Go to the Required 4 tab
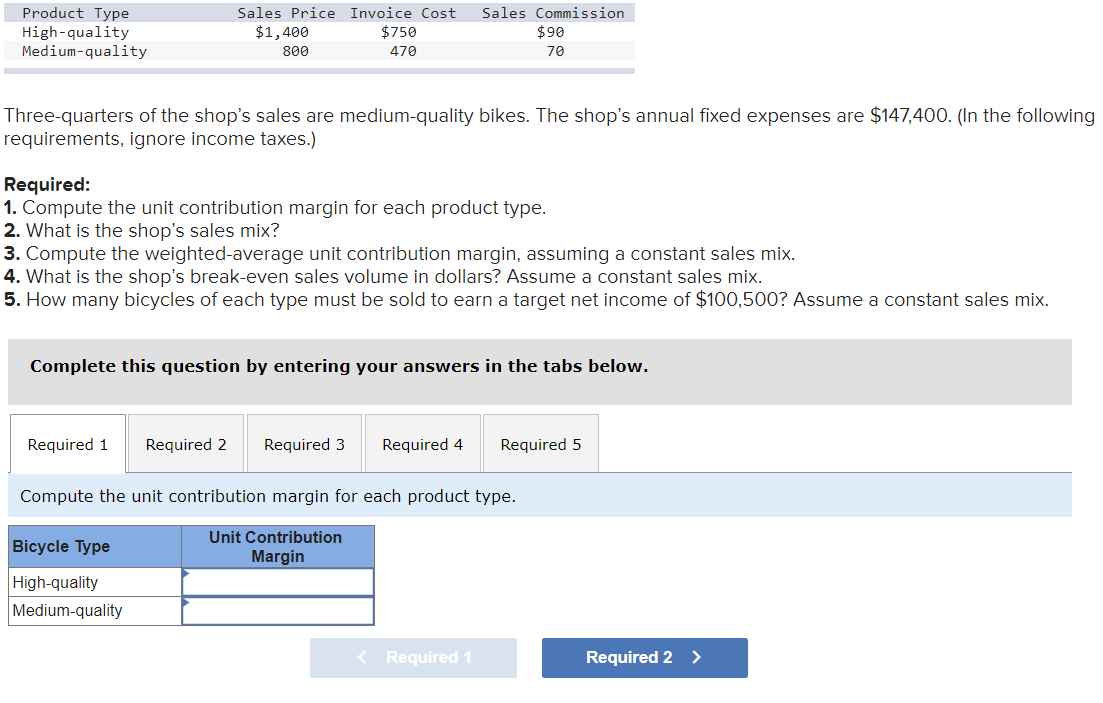Screen dimensions: 1103x703 422,444
